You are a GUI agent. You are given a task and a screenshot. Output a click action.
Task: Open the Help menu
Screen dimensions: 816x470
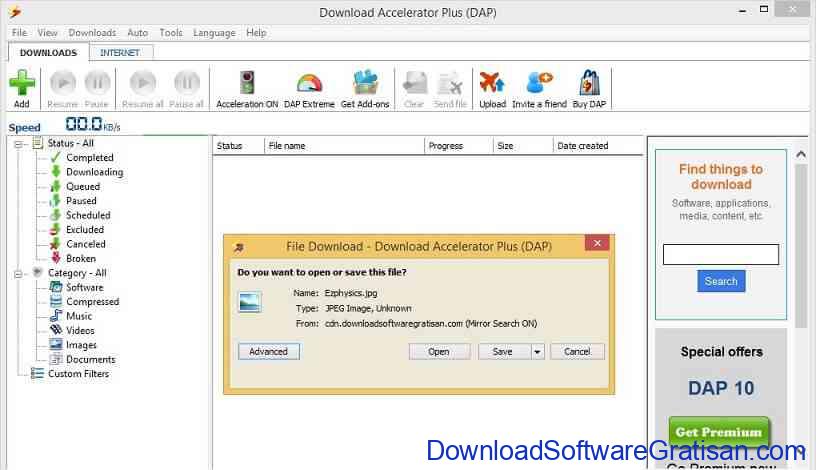coord(256,33)
